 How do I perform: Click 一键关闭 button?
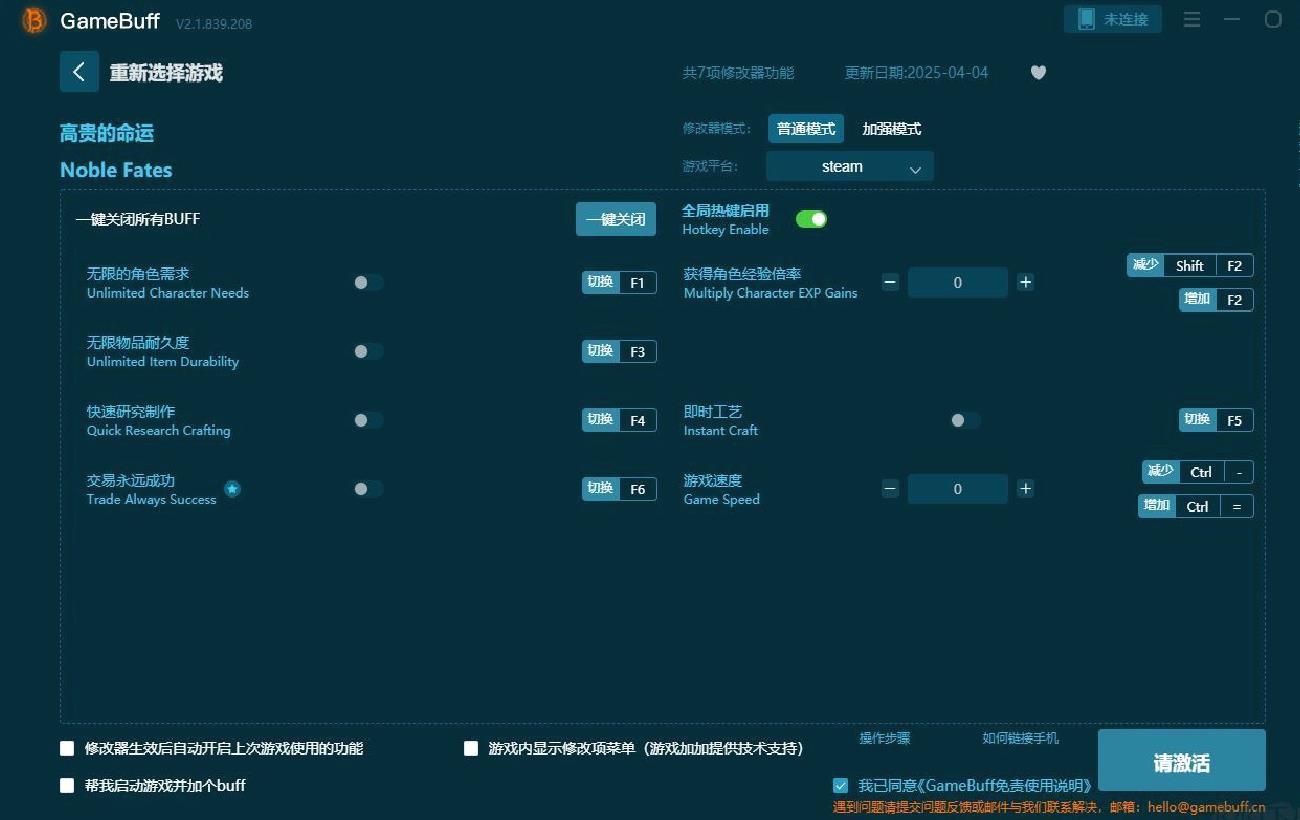(x=616, y=219)
